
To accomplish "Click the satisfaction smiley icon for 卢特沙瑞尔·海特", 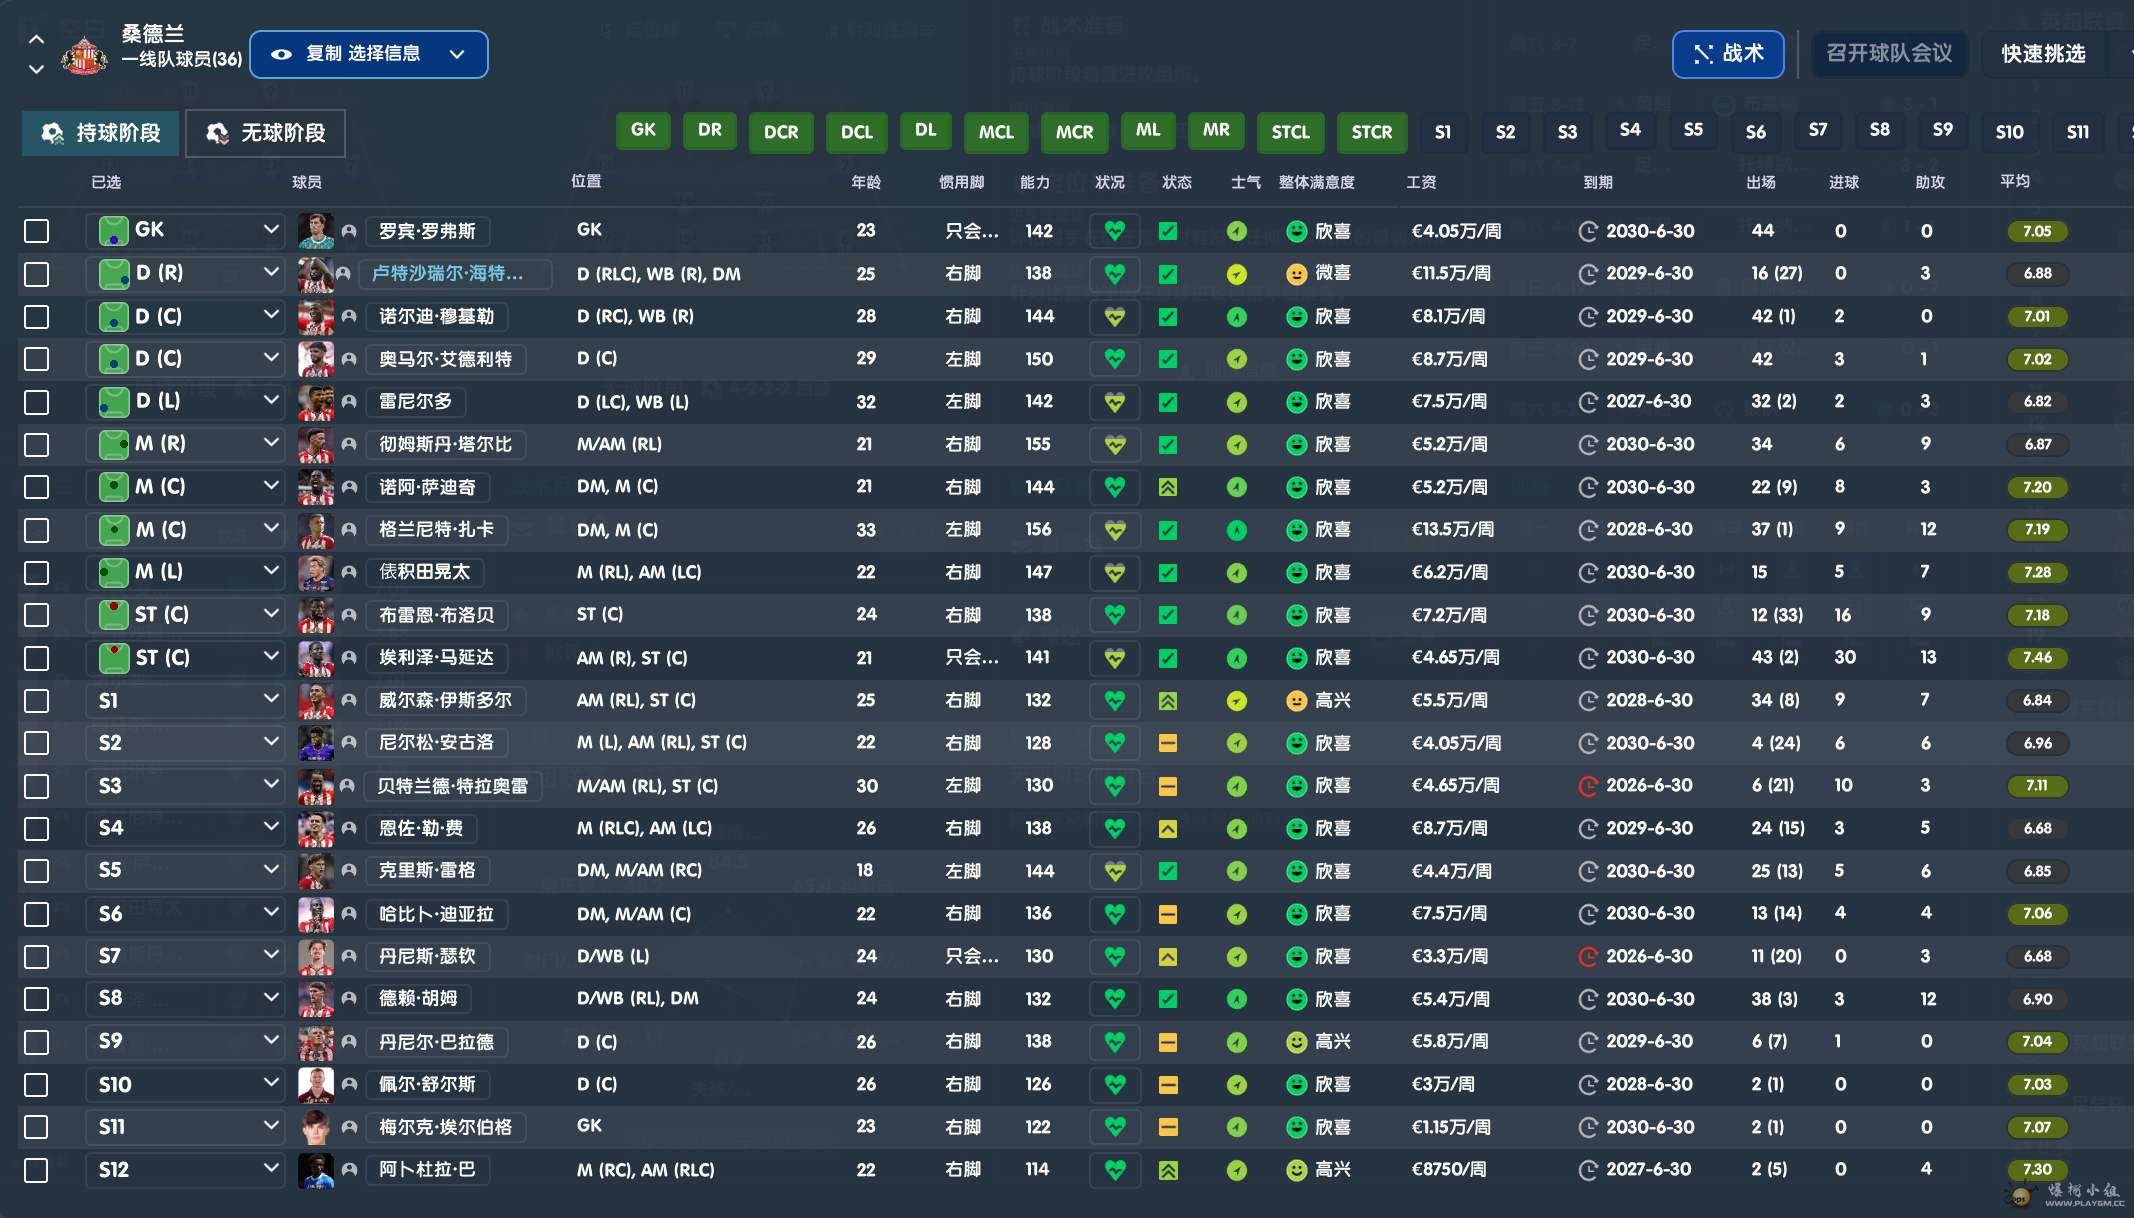I will coord(1297,274).
